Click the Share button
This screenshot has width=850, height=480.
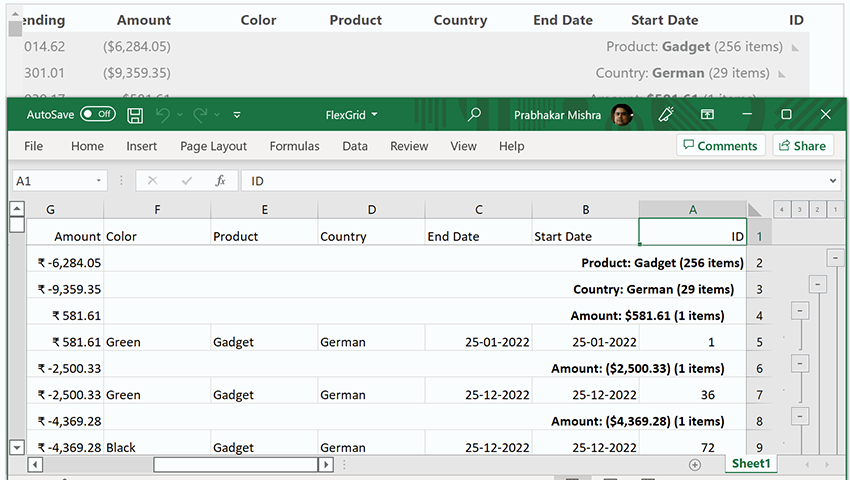pyautogui.click(x=801, y=146)
